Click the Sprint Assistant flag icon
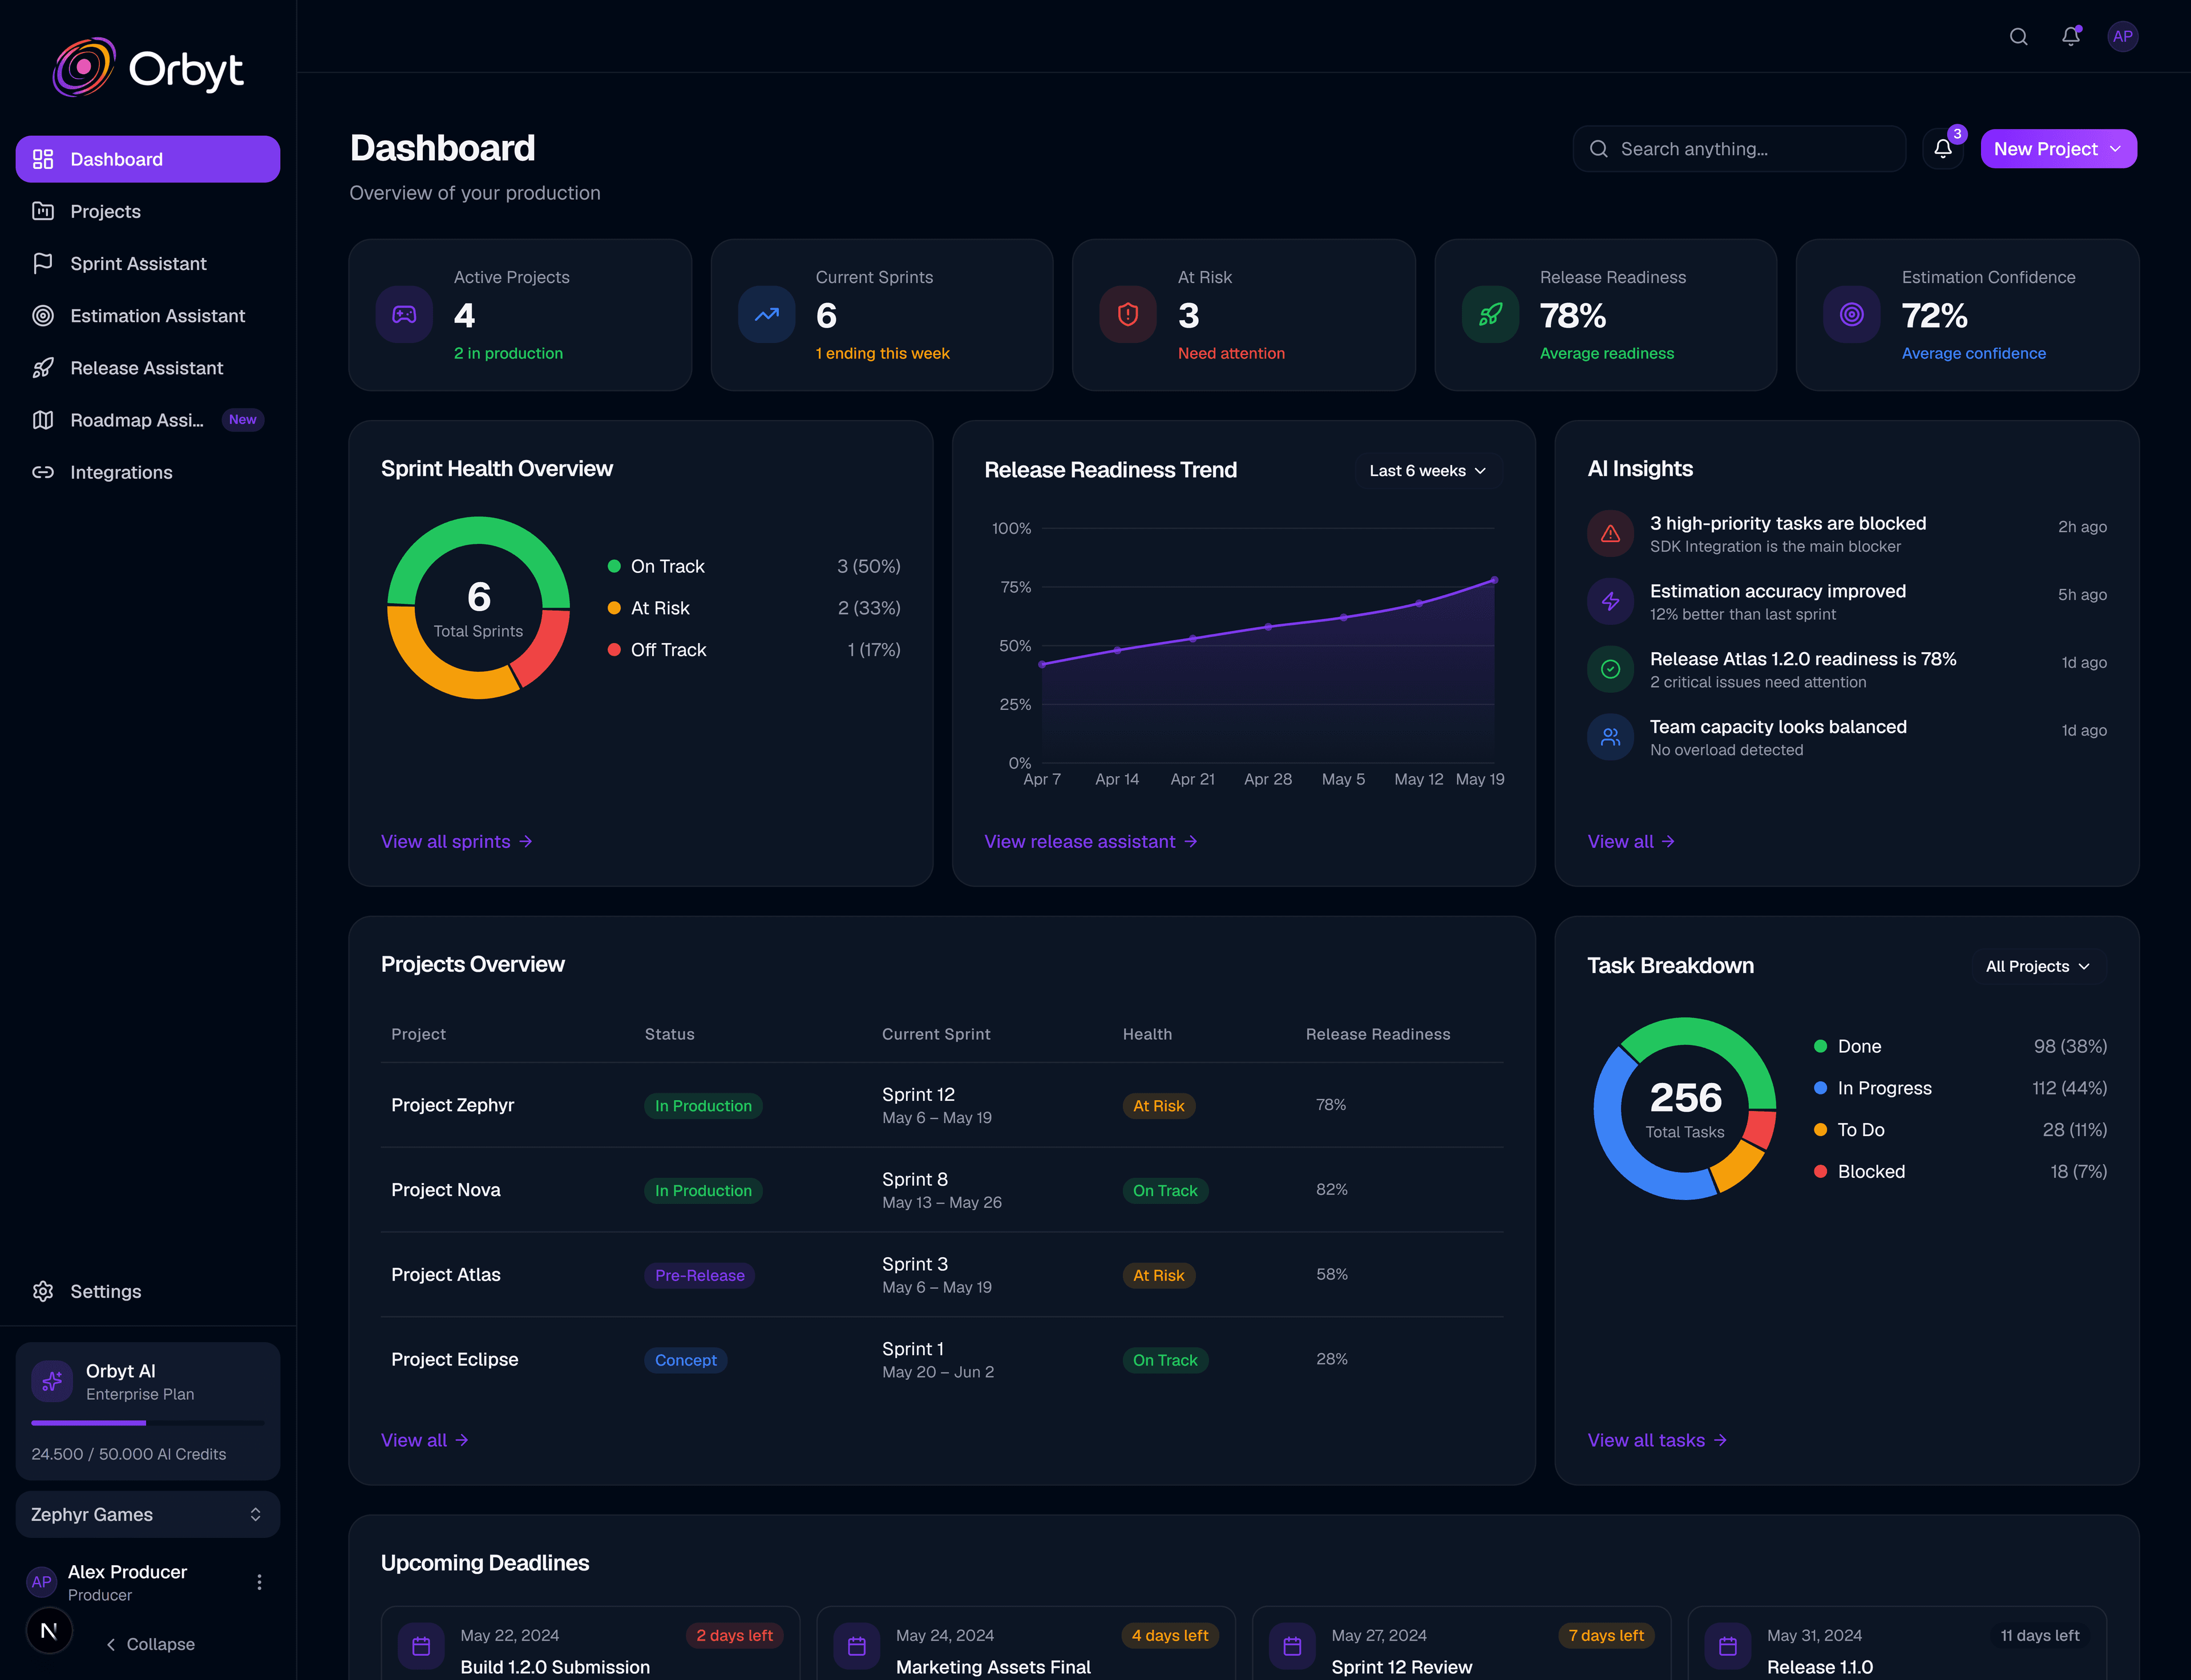Image resolution: width=2191 pixels, height=1680 pixels. pyautogui.click(x=43, y=263)
